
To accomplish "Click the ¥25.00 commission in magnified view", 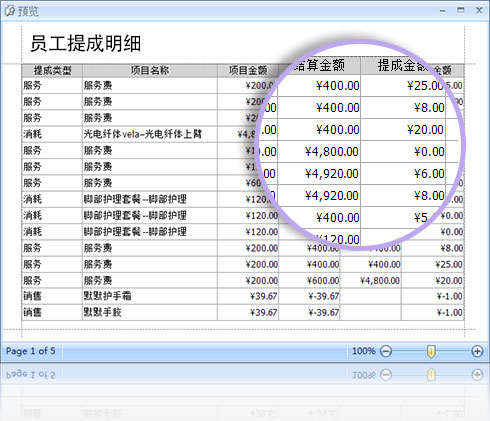I will (x=425, y=86).
